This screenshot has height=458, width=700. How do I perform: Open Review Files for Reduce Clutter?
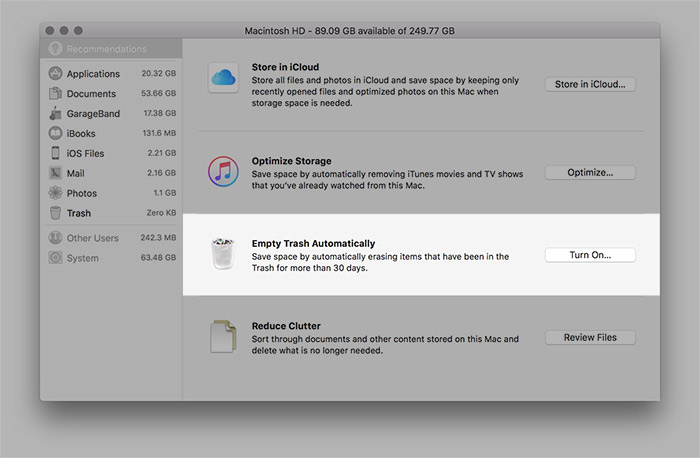pyautogui.click(x=590, y=338)
